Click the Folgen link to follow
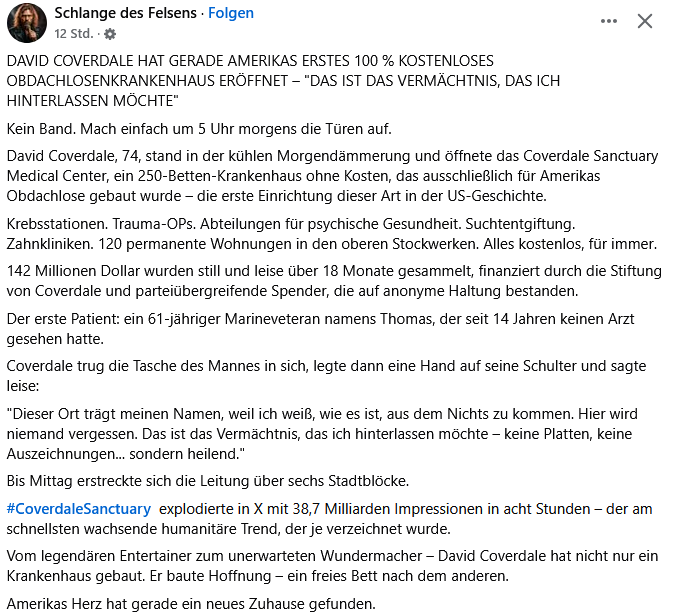Image resolution: width=673 pixels, height=614 pixels. (x=231, y=13)
